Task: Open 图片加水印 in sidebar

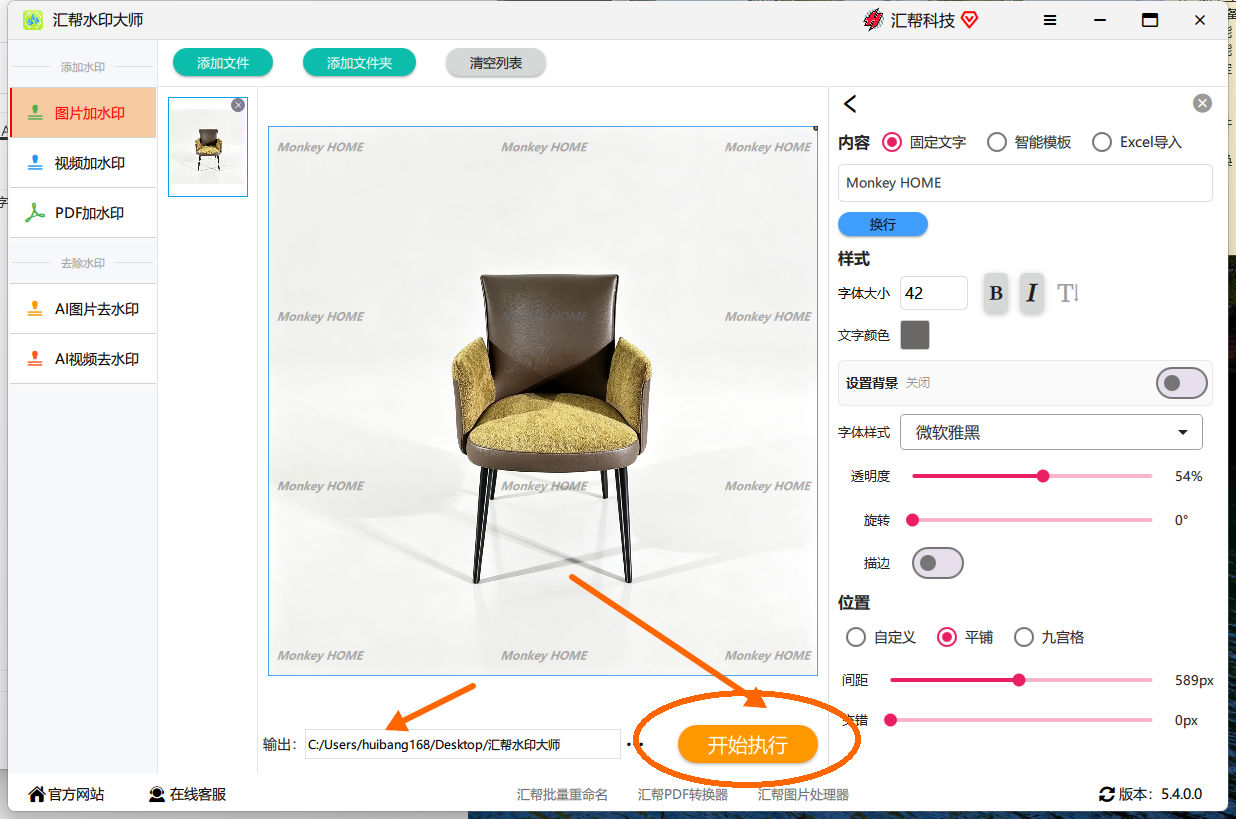Action: tap(83, 113)
